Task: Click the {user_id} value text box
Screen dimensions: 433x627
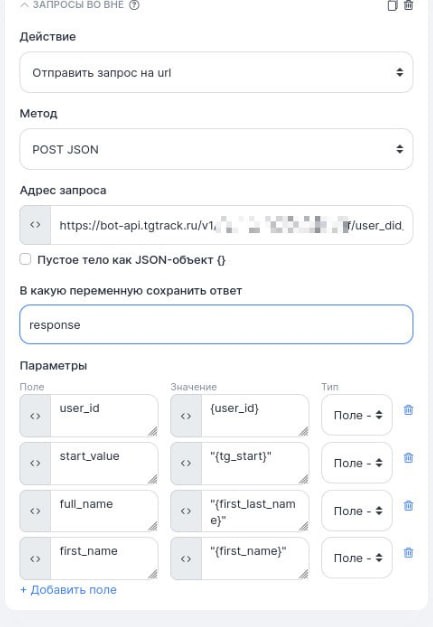Action: 255,415
